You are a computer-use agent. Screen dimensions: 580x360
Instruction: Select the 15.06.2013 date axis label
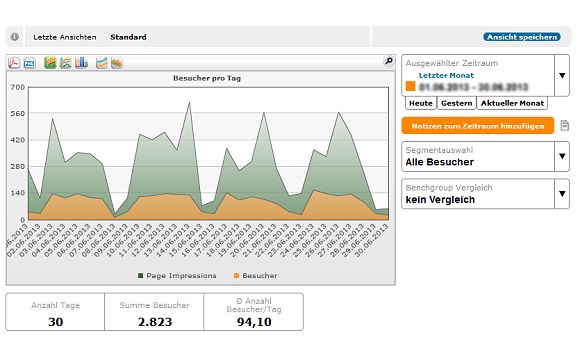tap(185, 240)
